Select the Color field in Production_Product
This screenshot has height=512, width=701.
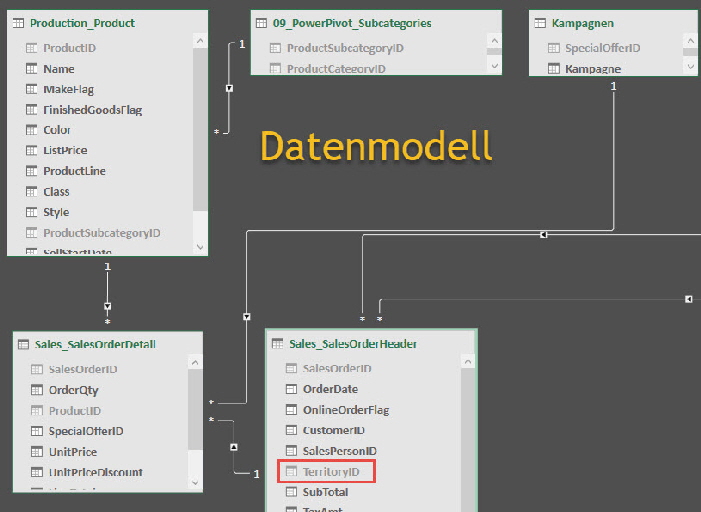coord(57,130)
